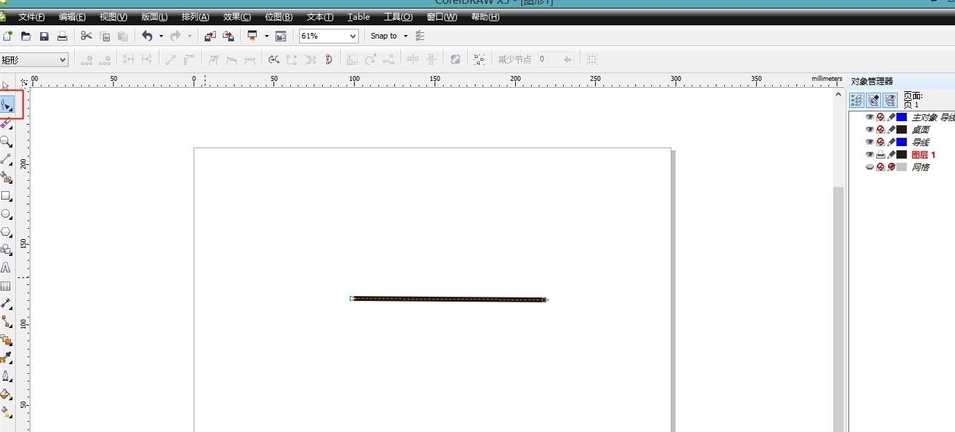Open the 矩形 selection mode dropdown
Image resolution: width=955 pixels, height=432 pixels.
click(x=62, y=60)
